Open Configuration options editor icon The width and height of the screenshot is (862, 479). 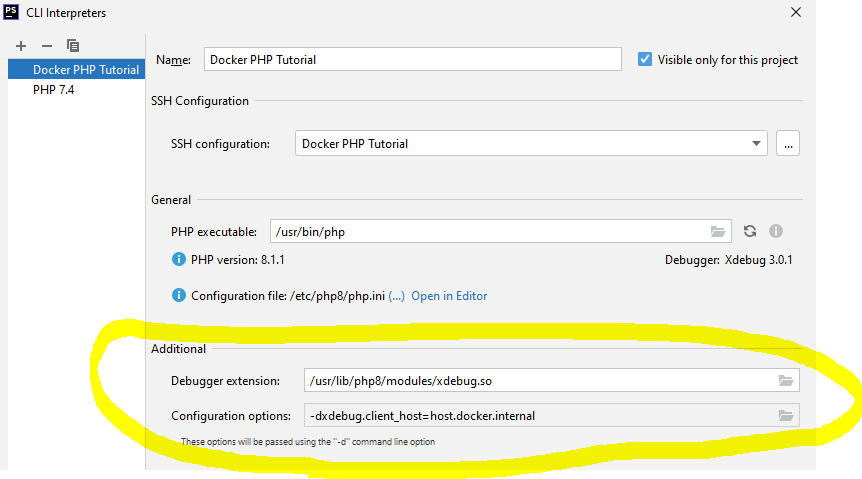[x=786, y=415]
